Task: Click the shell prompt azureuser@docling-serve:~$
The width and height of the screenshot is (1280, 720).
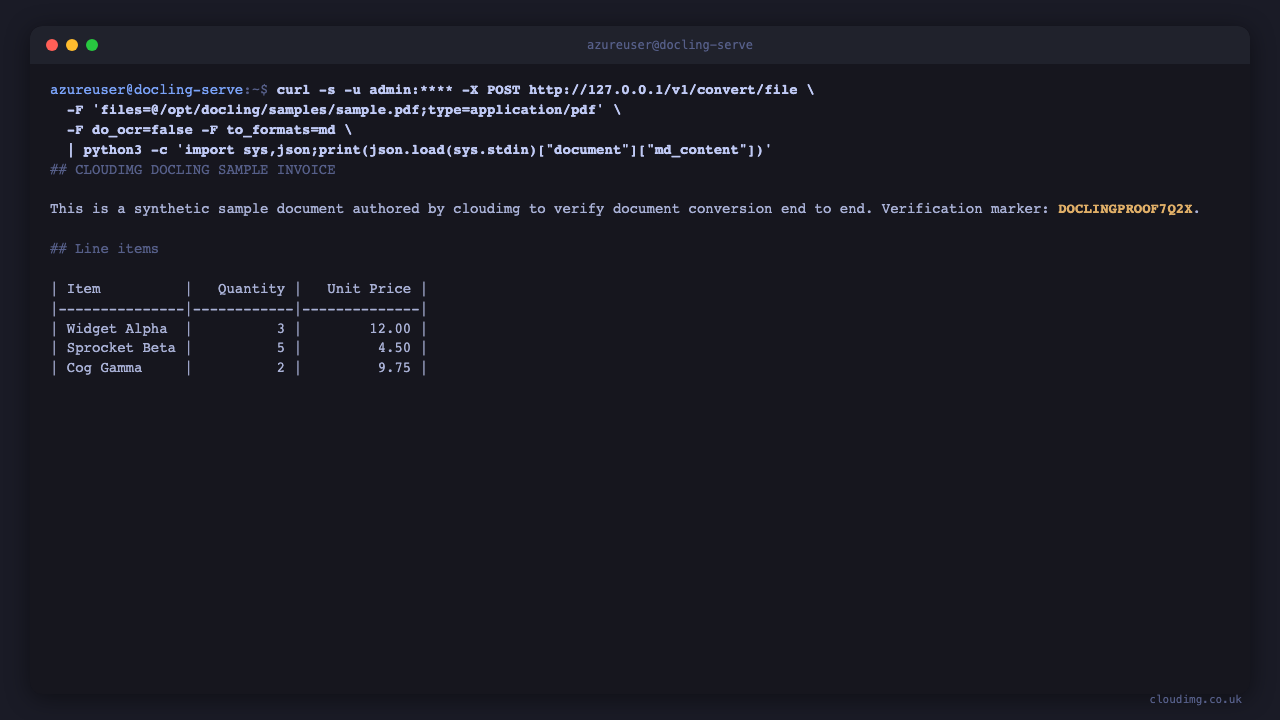Action: pyautogui.click(x=159, y=90)
